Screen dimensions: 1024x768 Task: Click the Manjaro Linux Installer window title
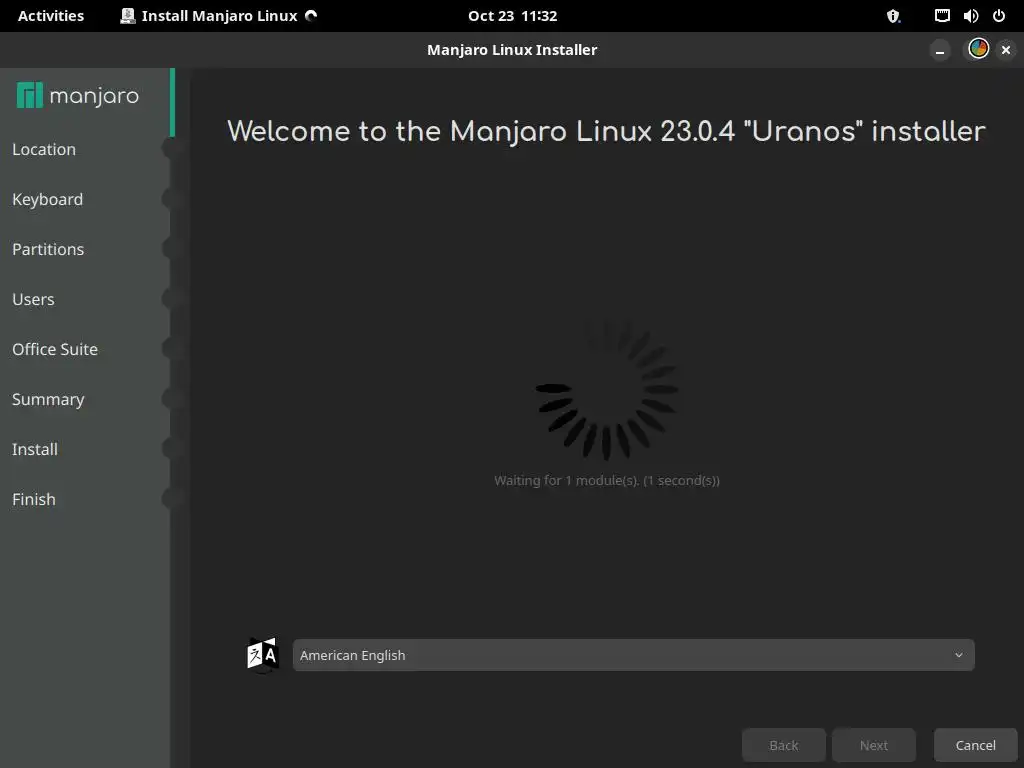(x=512, y=50)
